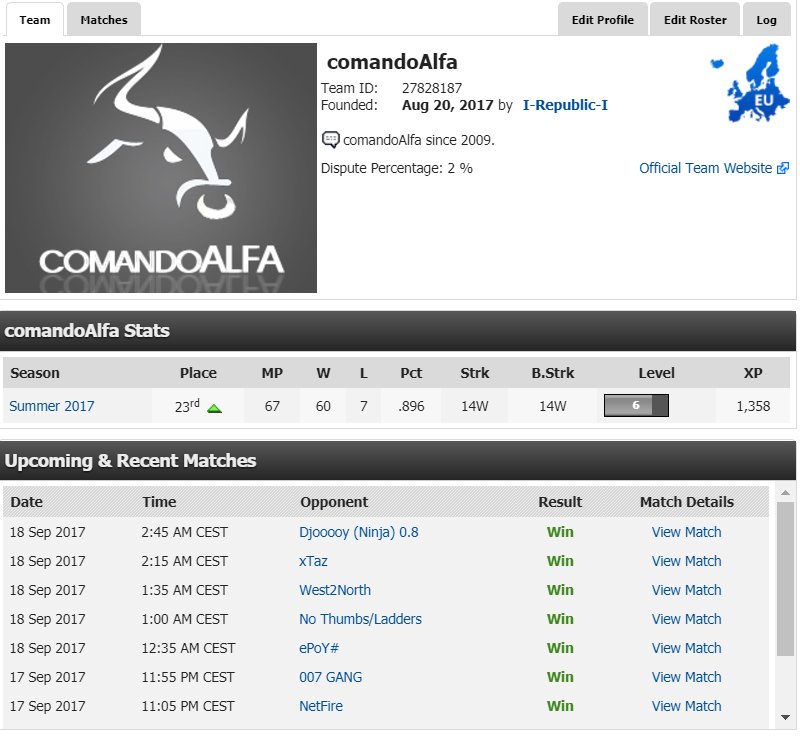
Task: Click the XP value 1,358
Action: pos(753,406)
